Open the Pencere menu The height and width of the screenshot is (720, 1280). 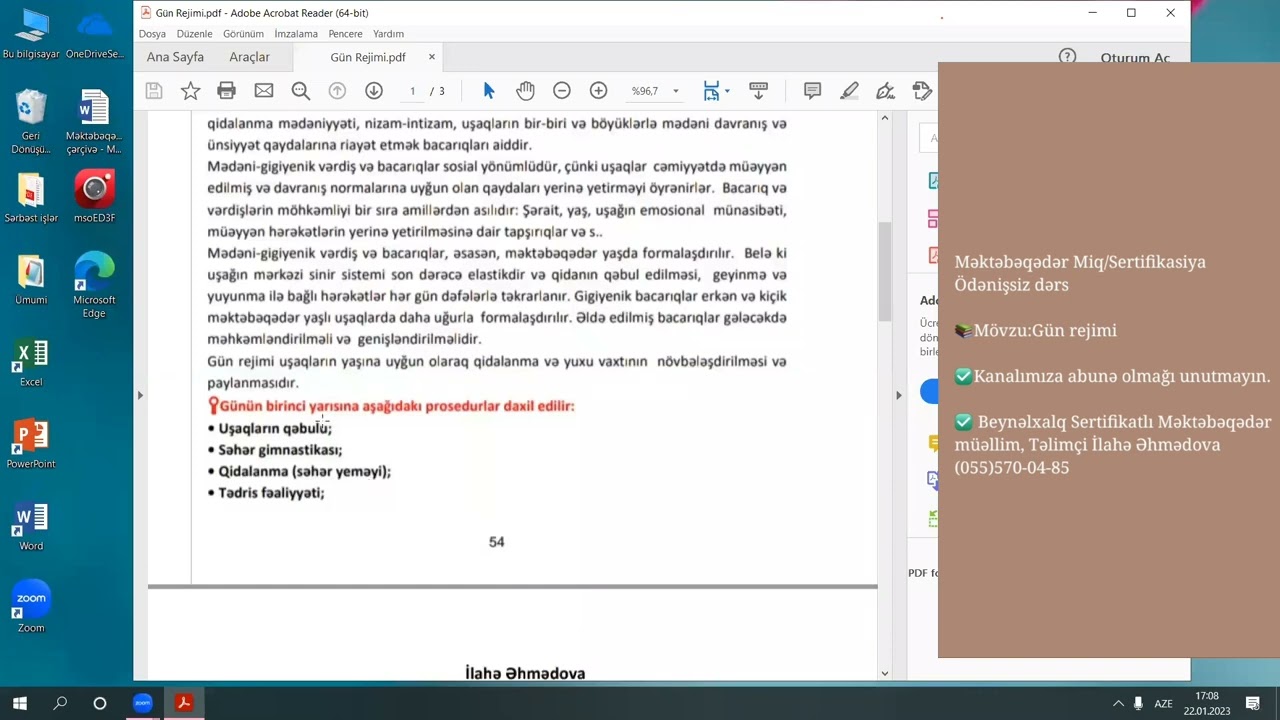click(x=345, y=34)
